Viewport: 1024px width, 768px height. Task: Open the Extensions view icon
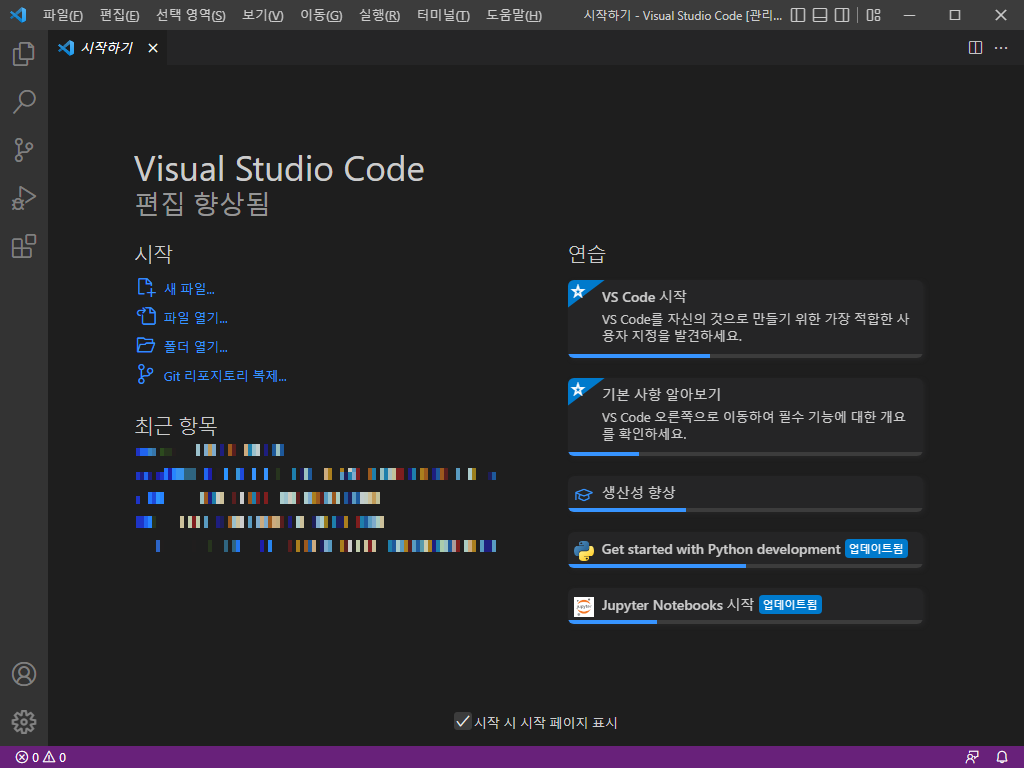pyautogui.click(x=24, y=247)
